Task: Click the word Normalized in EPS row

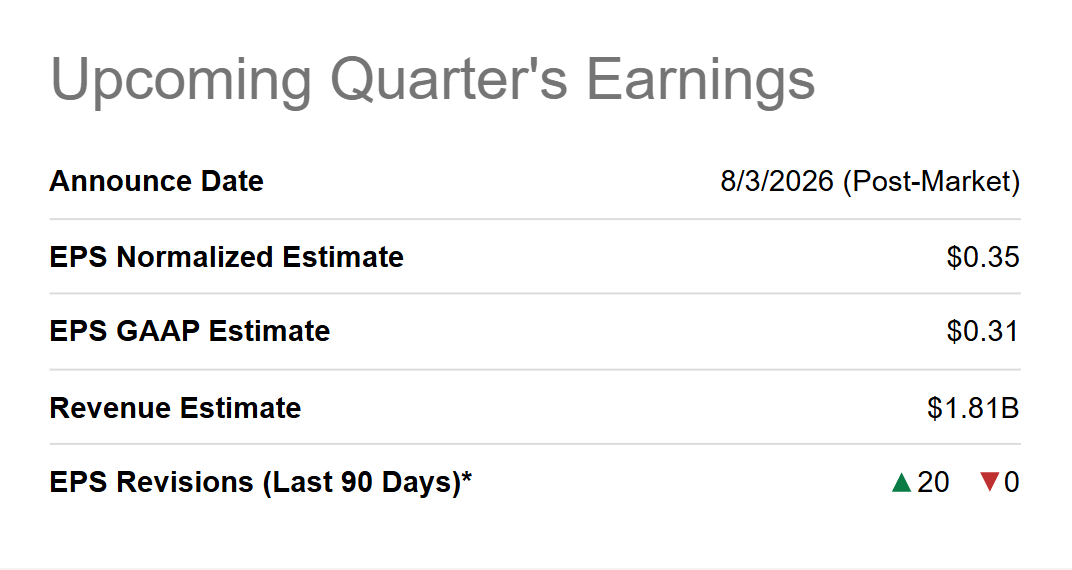Action: coord(195,258)
